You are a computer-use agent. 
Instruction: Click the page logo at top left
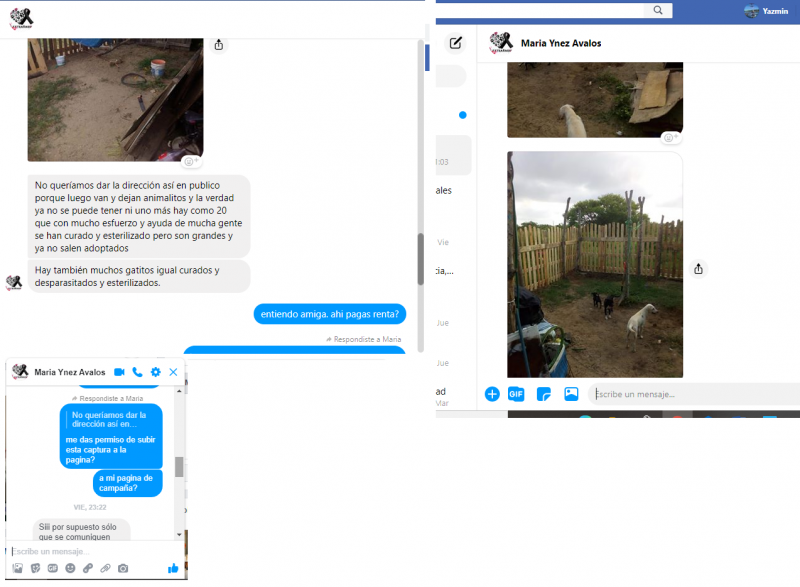click(x=21, y=18)
